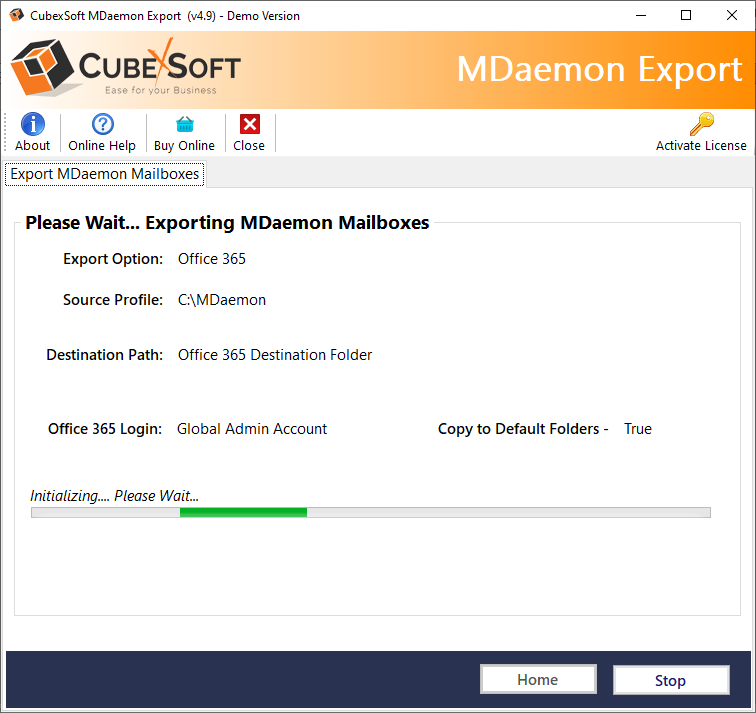Click the Activate License key icon
Image resolution: width=756 pixels, height=713 pixels.
pos(701,125)
